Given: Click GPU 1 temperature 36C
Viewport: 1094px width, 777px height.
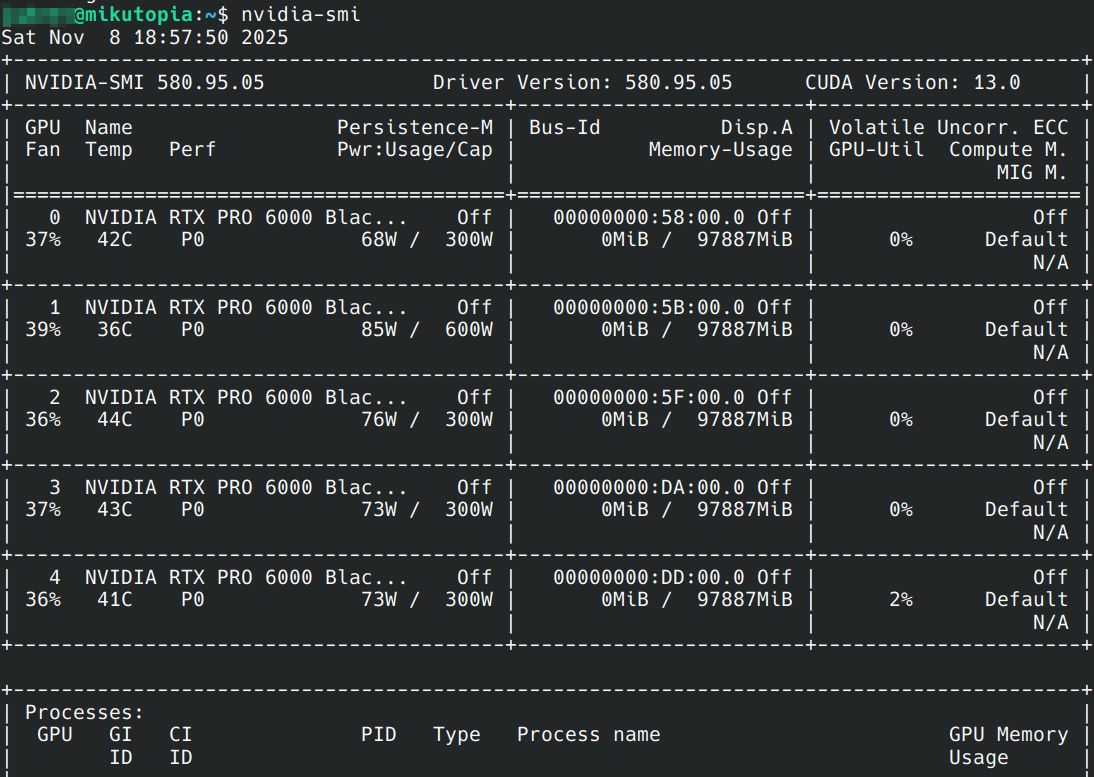Looking at the screenshot, I should click(x=114, y=330).
